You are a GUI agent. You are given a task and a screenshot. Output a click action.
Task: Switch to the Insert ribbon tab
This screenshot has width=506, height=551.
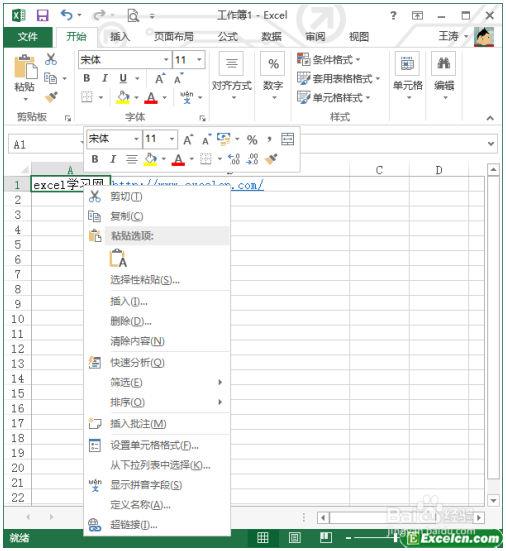[119, 37]
